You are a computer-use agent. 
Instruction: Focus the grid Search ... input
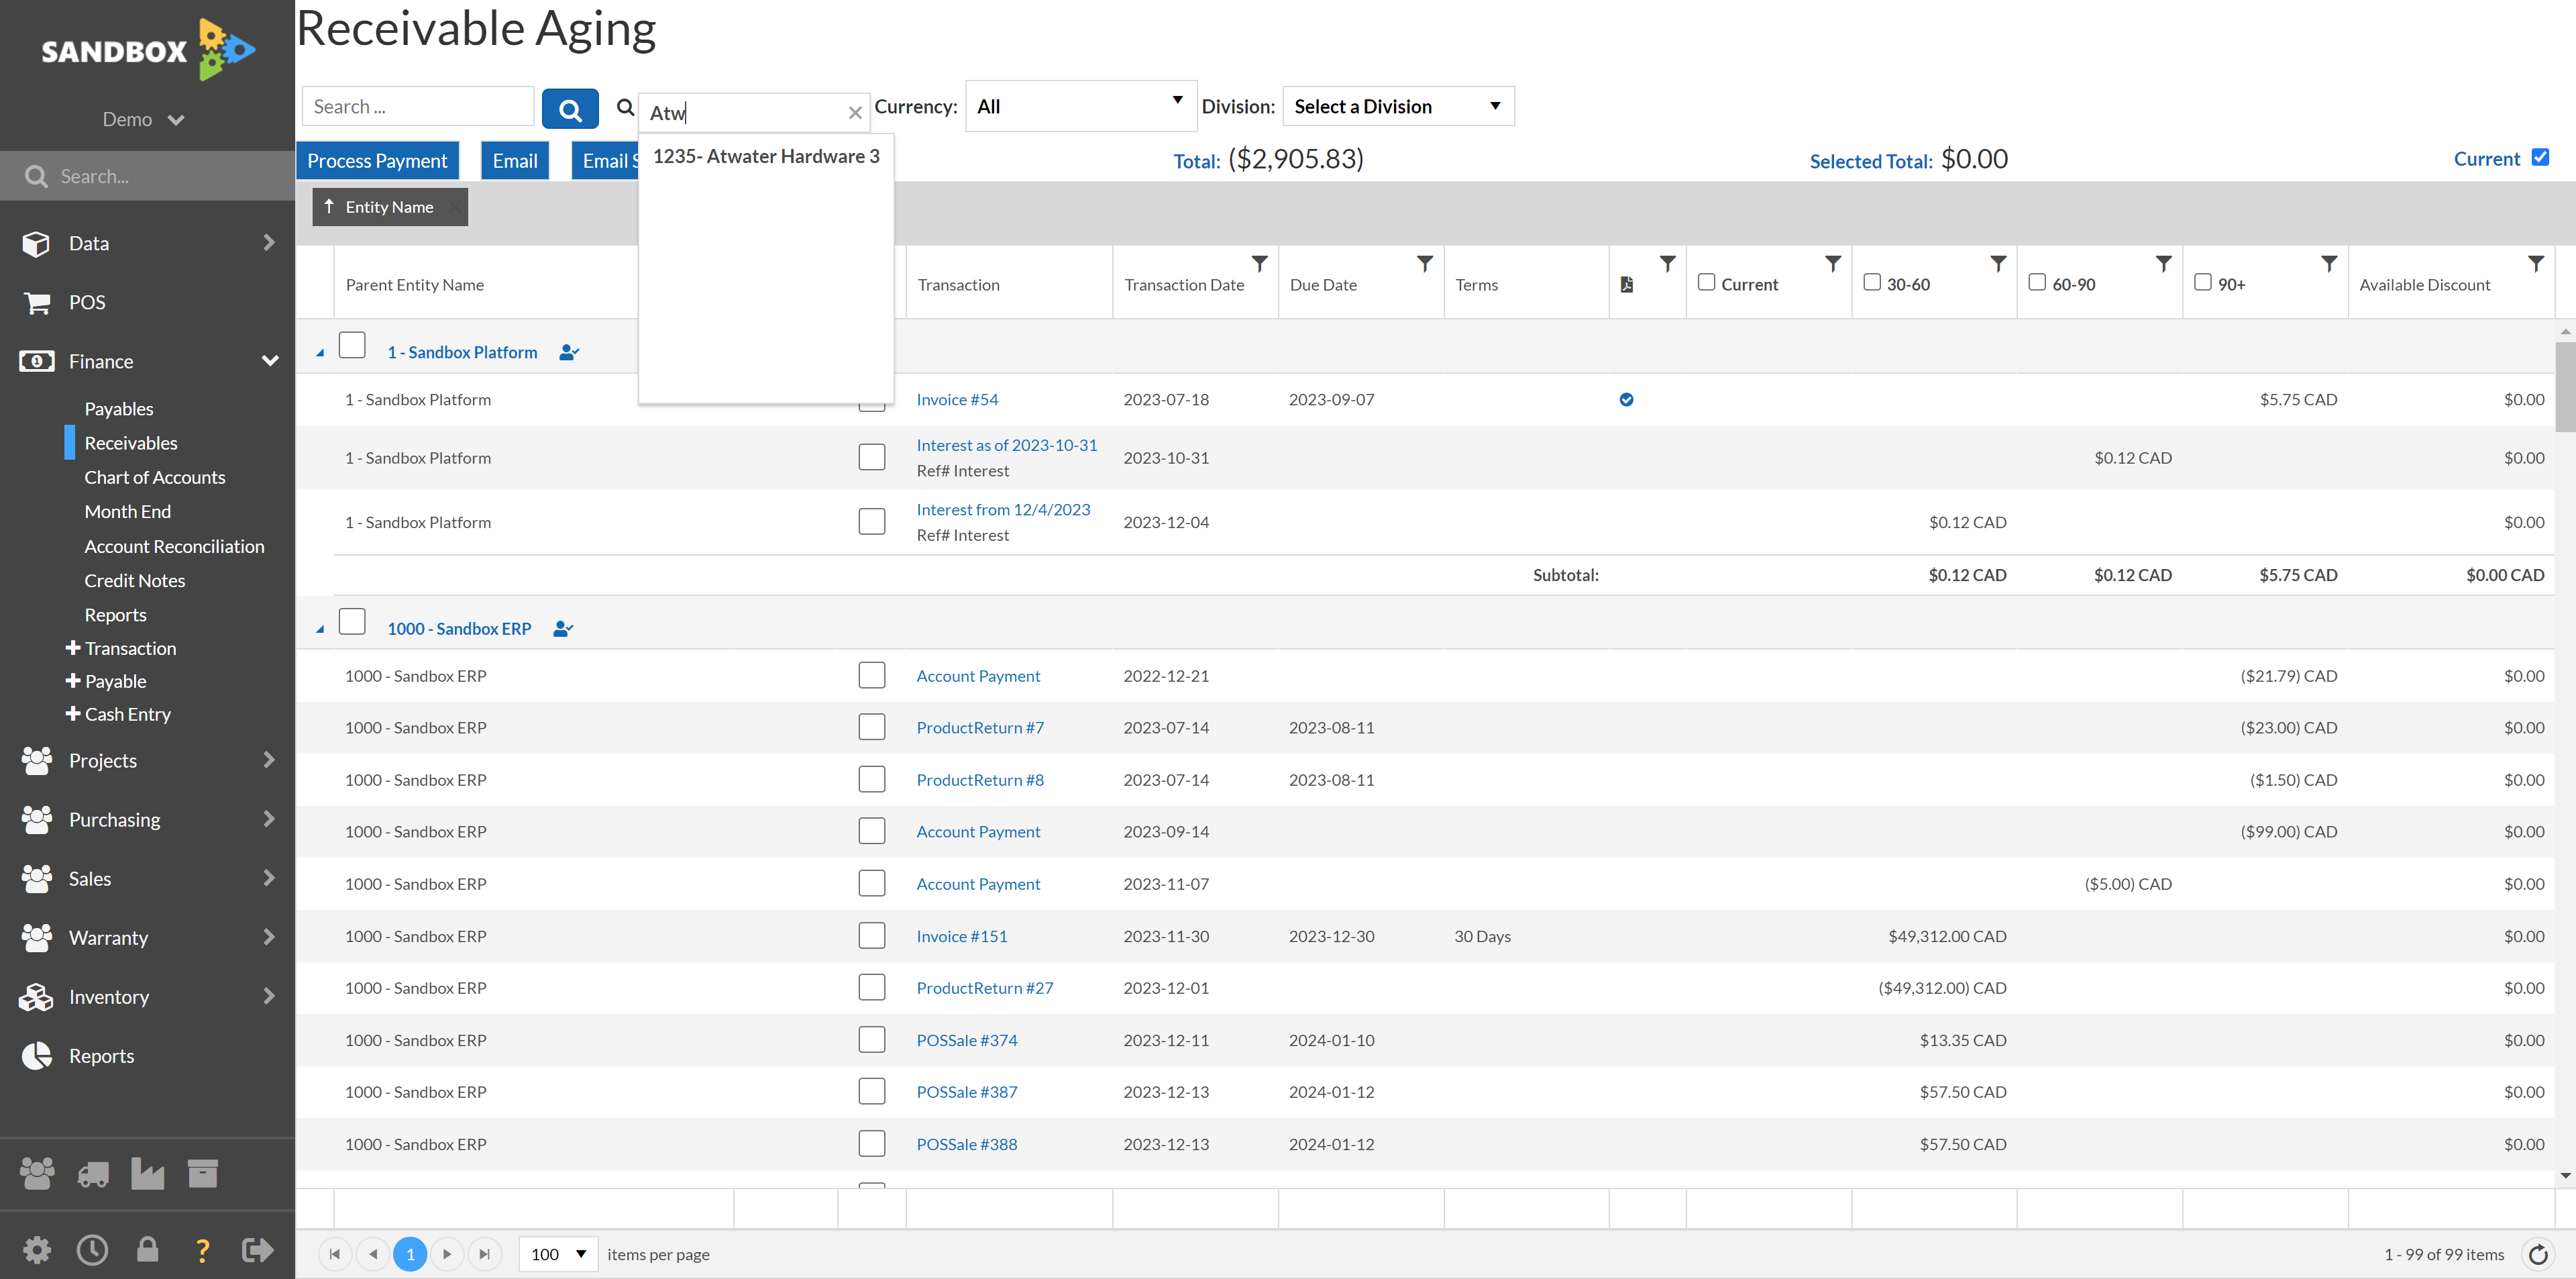[x=418, y=106]
